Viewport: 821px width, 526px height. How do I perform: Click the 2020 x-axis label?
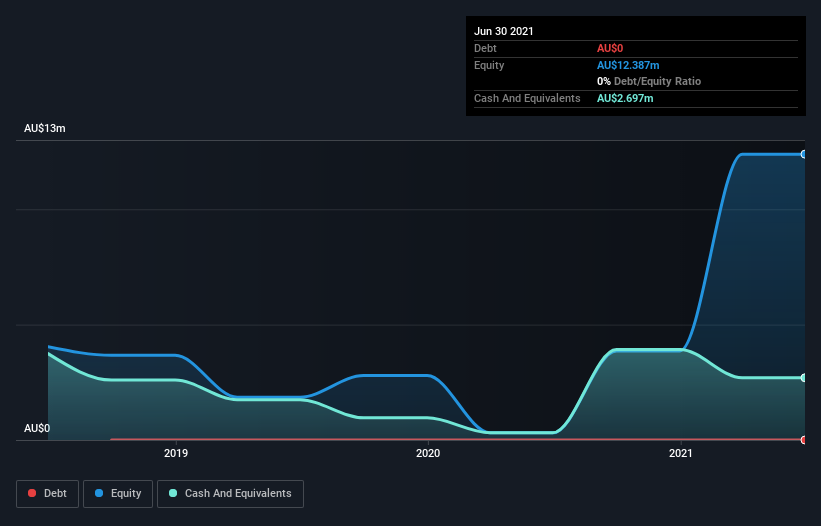click(428, 453)
